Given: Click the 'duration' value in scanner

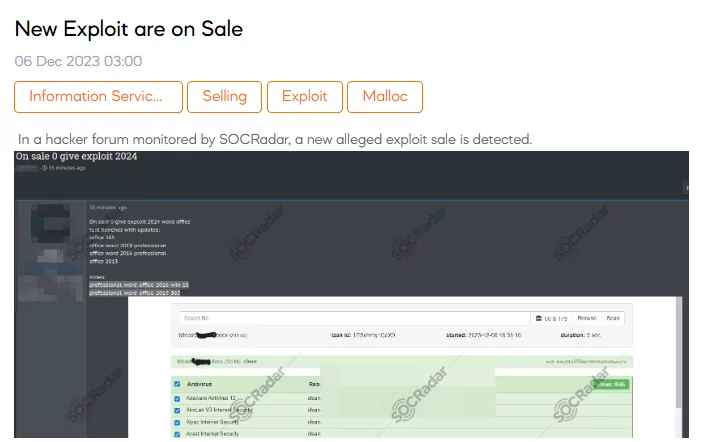Looking at the screenshot, I should [x=593, y=335].
